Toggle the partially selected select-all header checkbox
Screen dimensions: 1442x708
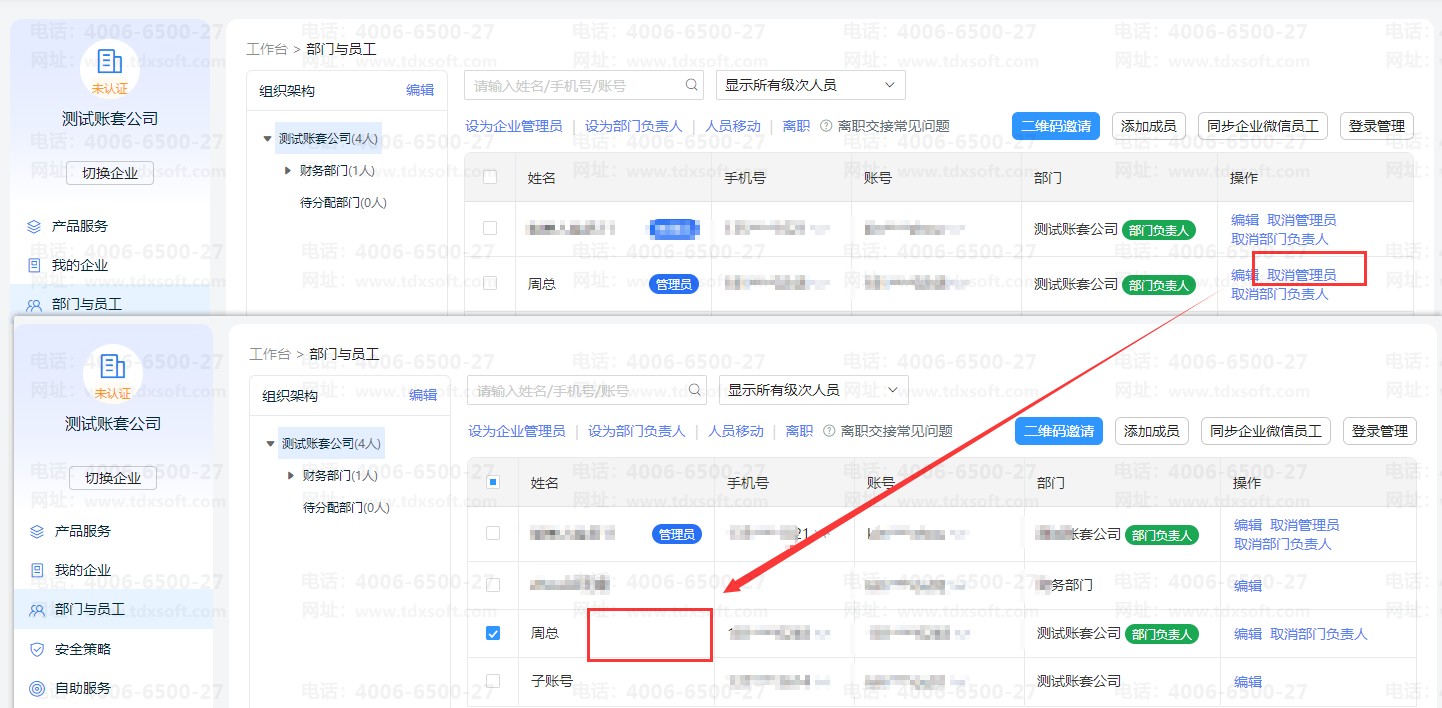point(493,483)
